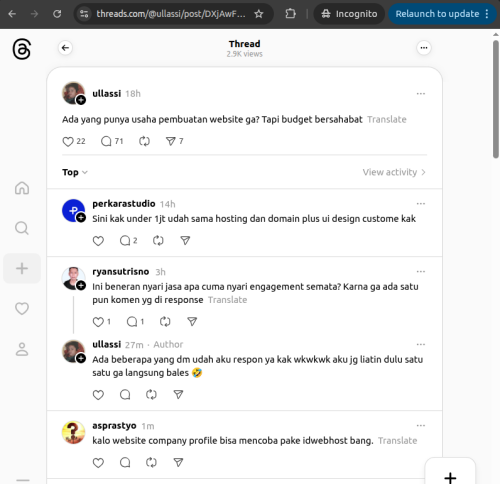Follow ryansutrisno via avatar plus badge
Image resolution: width=500 pixels, height=484 pixels.
[81, 286]
